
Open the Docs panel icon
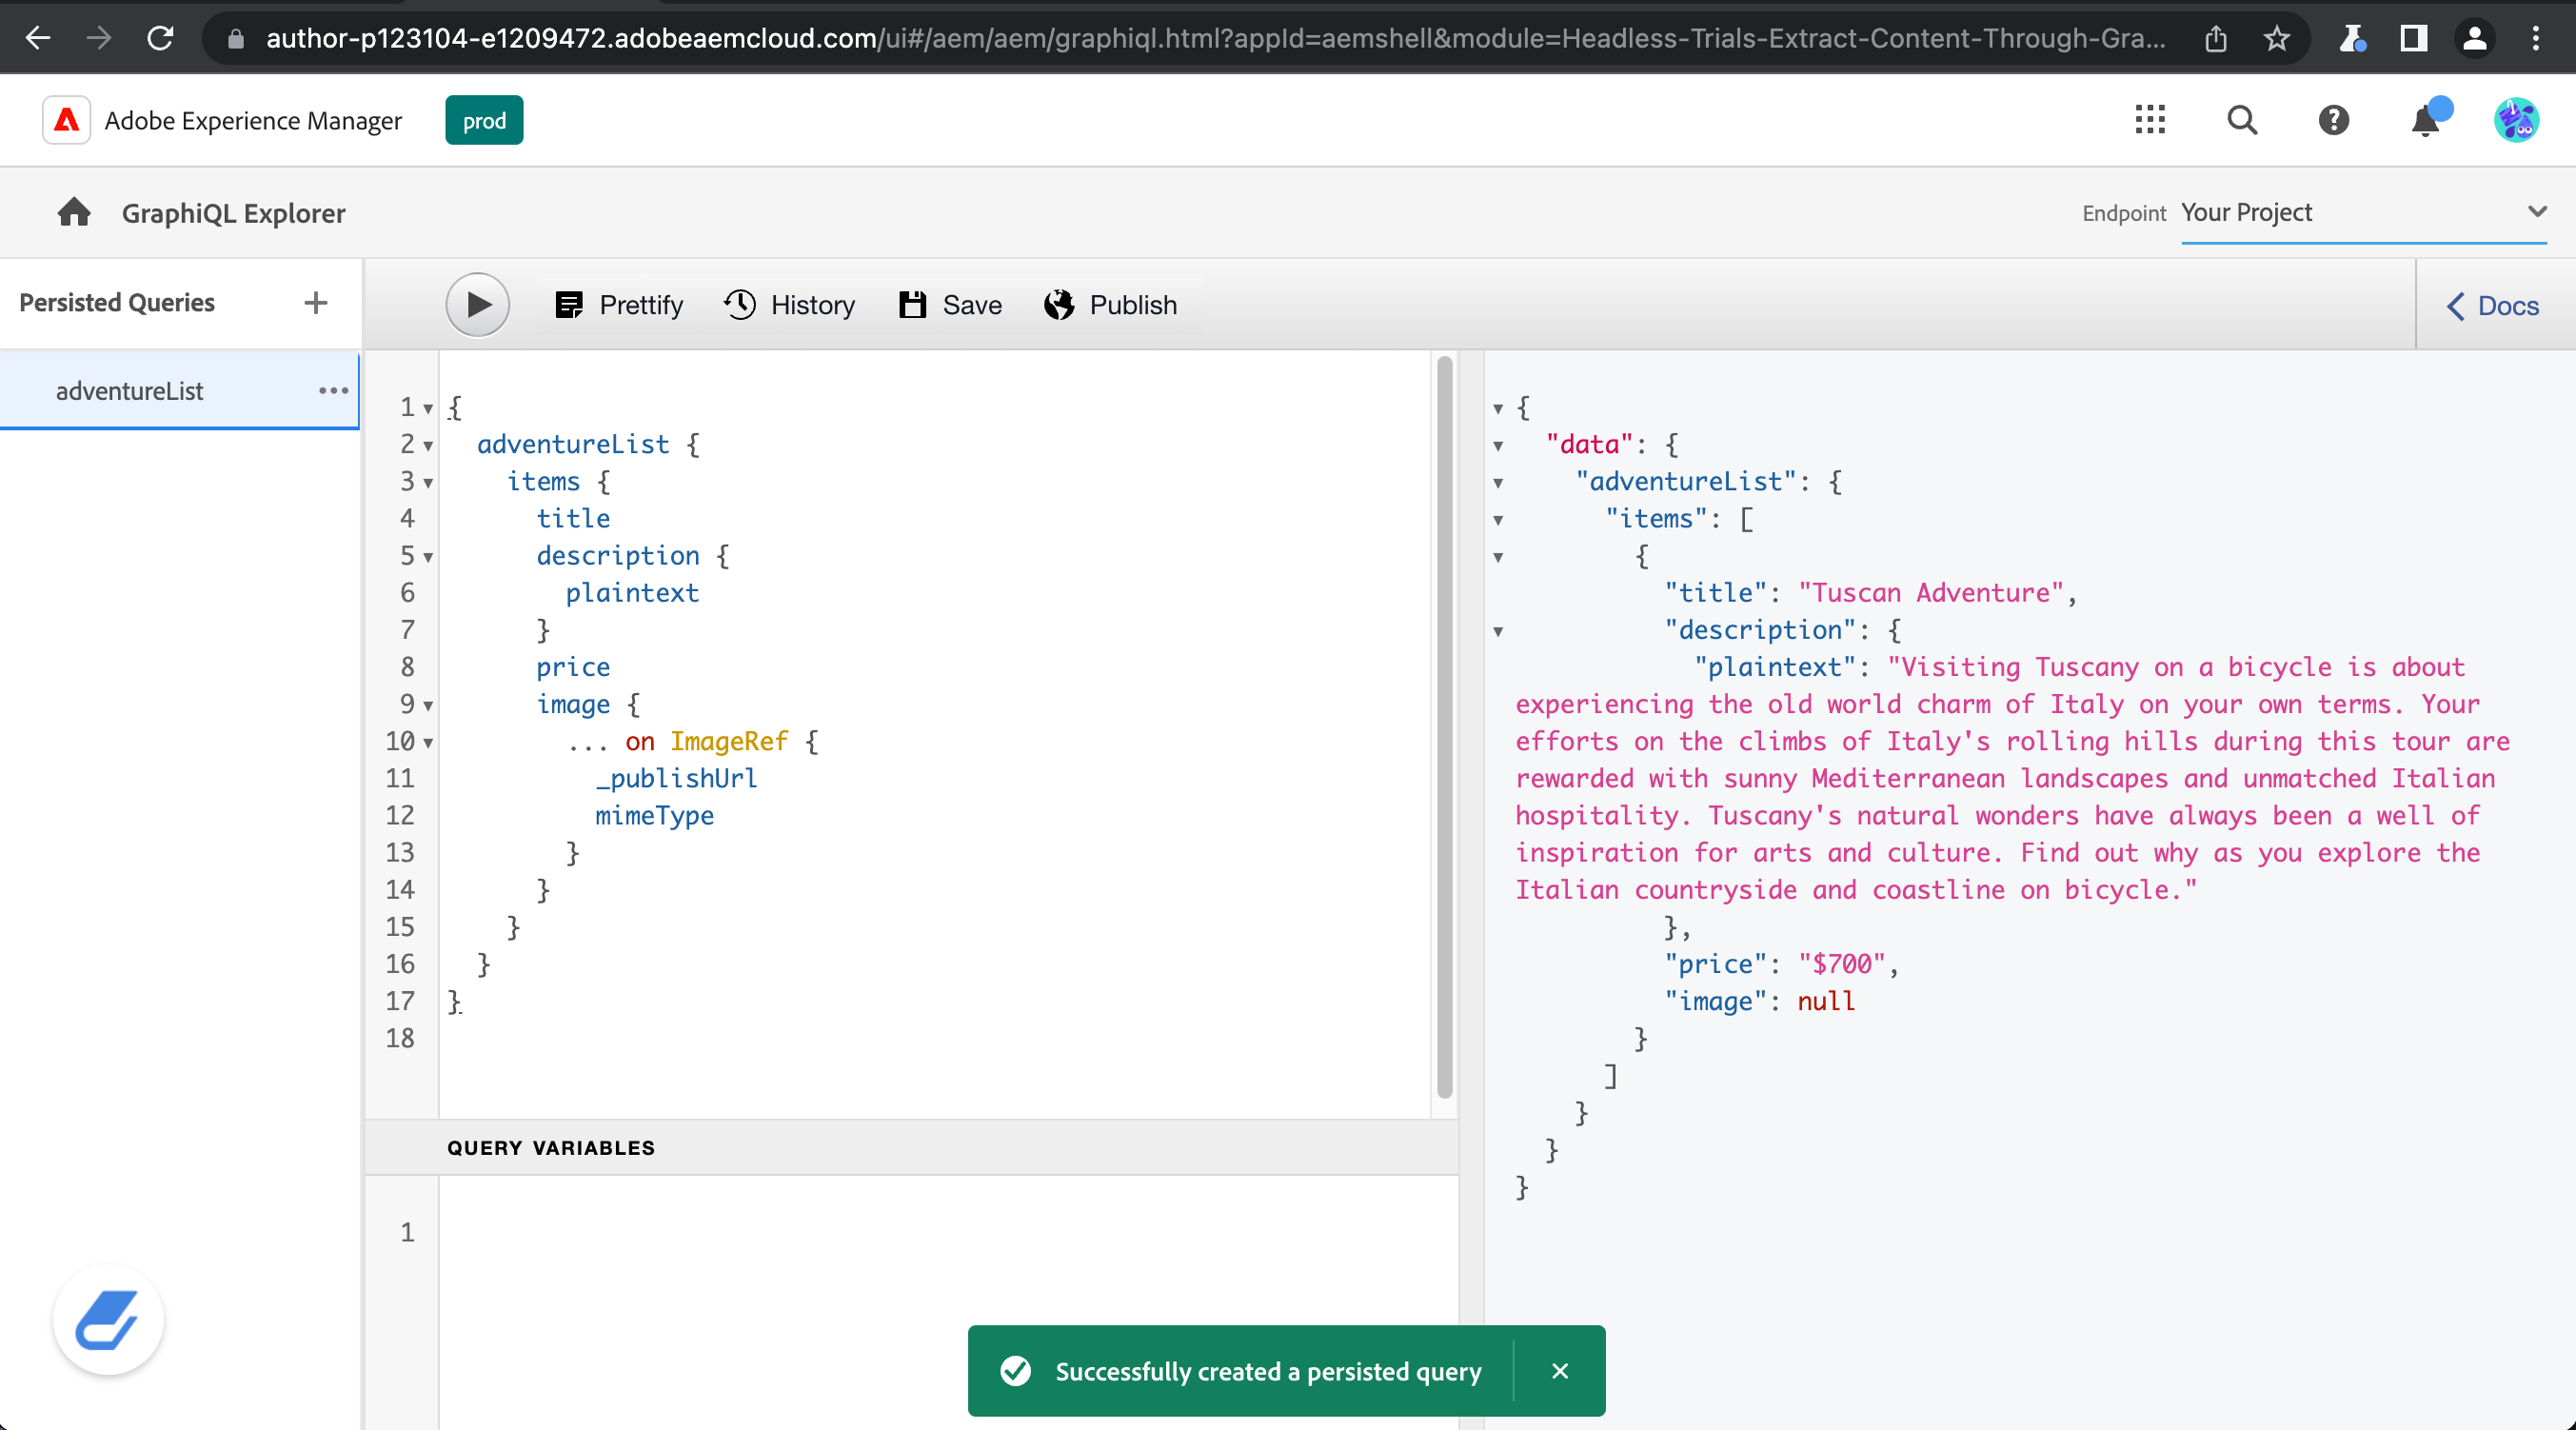coord(2491,305)
